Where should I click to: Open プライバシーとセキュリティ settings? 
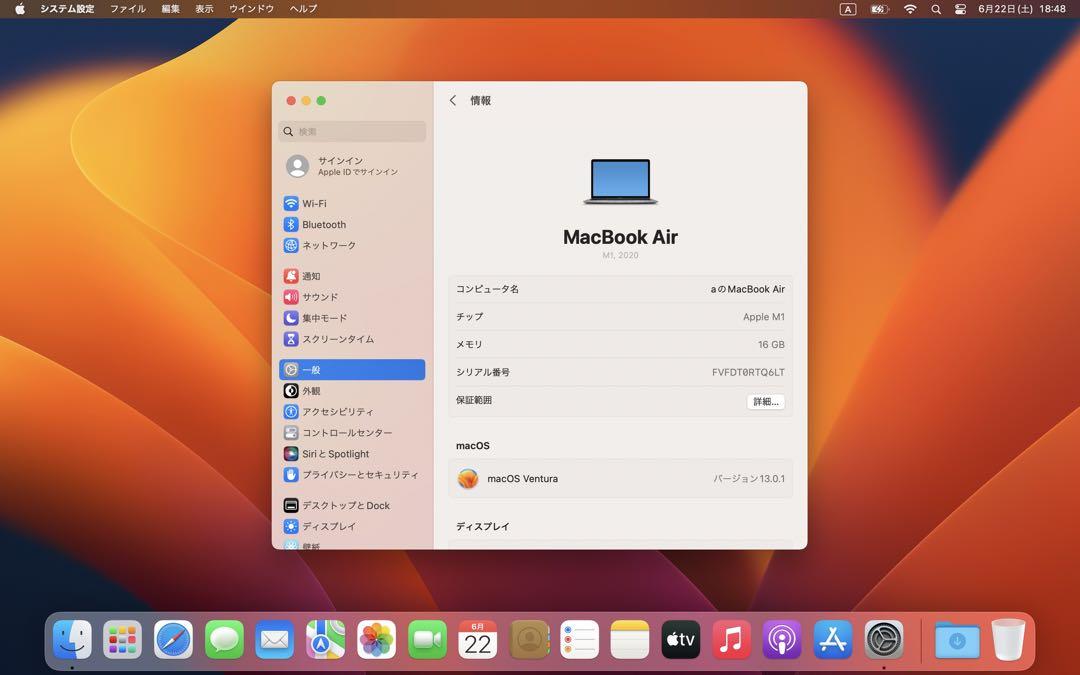click(x=352, y=475)
